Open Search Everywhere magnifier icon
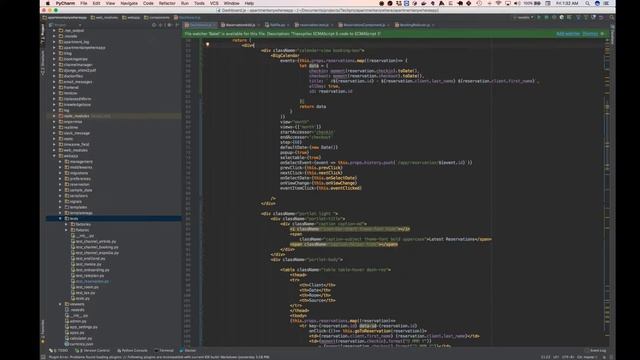 [611, 18]
